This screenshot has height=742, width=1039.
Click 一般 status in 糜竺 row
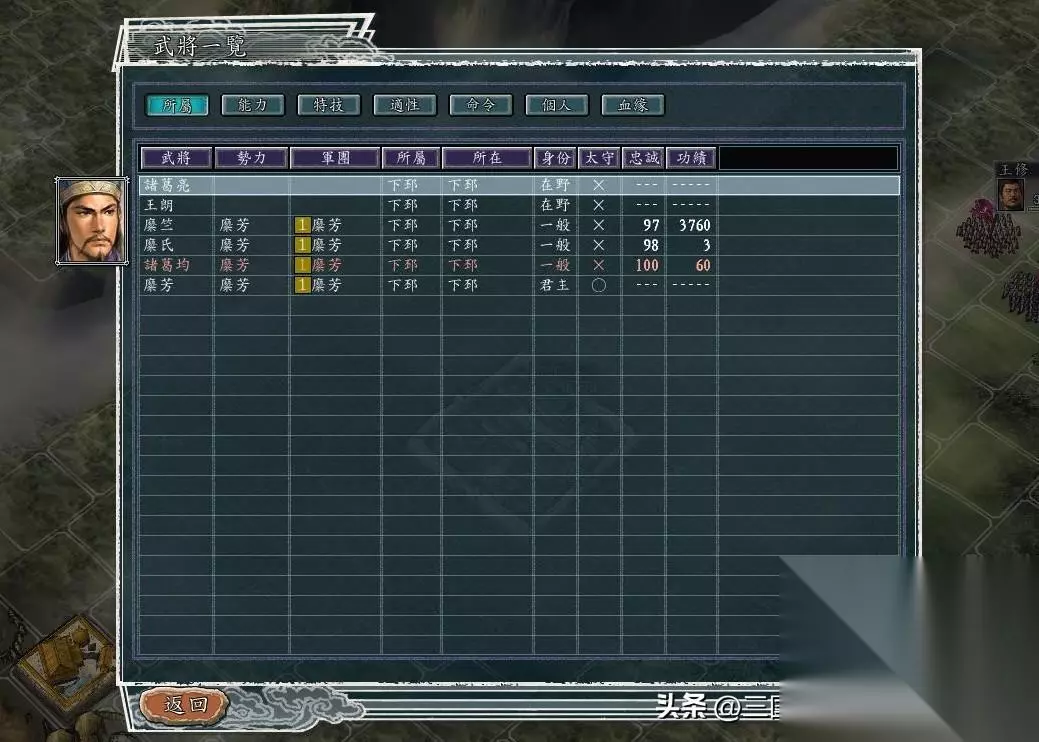[x=555, y=225]
